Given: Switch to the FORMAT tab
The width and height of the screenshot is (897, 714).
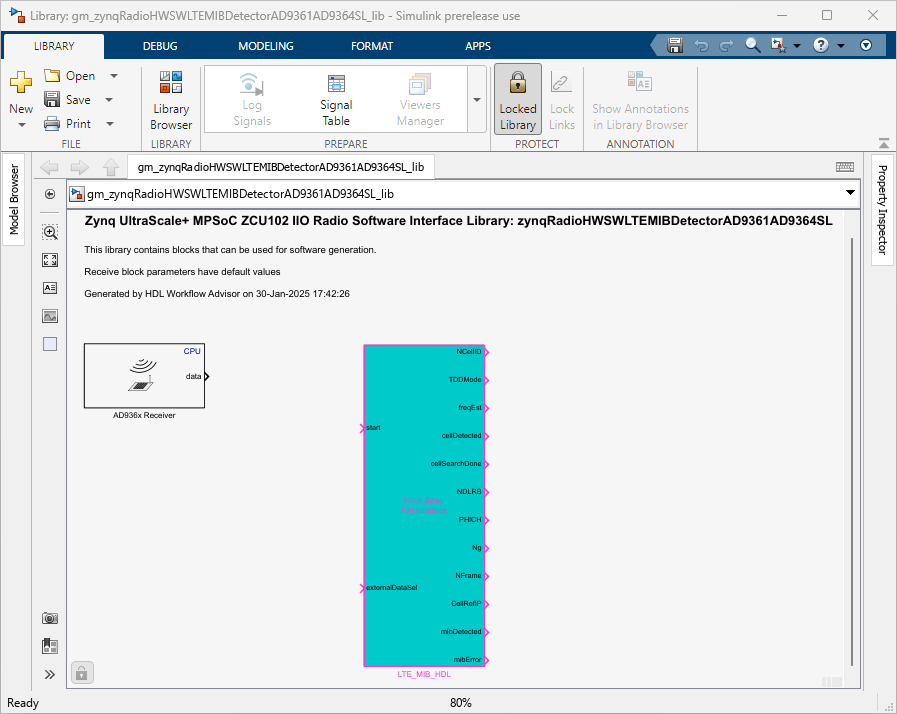Looking at the screenshot, I should (372, 46).
